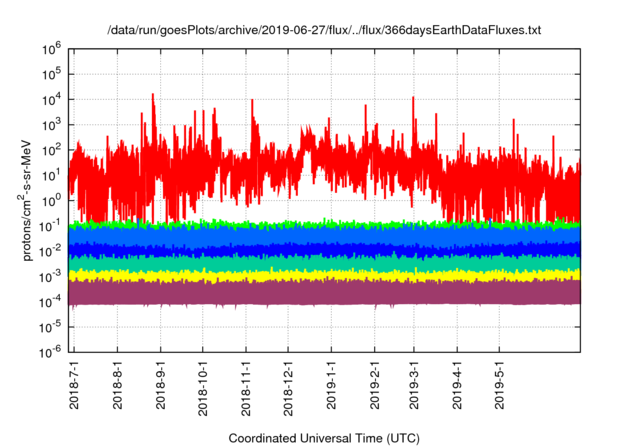Click the y-axis label 10^5
The image size is (640, 448).
pos(51,75)
